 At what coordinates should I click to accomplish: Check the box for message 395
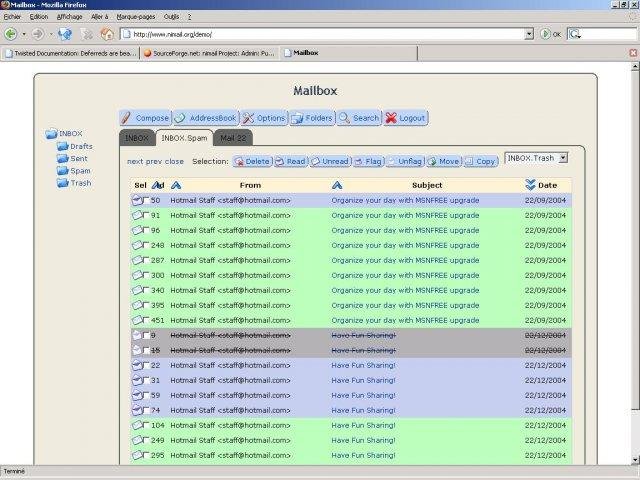click(147, 305)
